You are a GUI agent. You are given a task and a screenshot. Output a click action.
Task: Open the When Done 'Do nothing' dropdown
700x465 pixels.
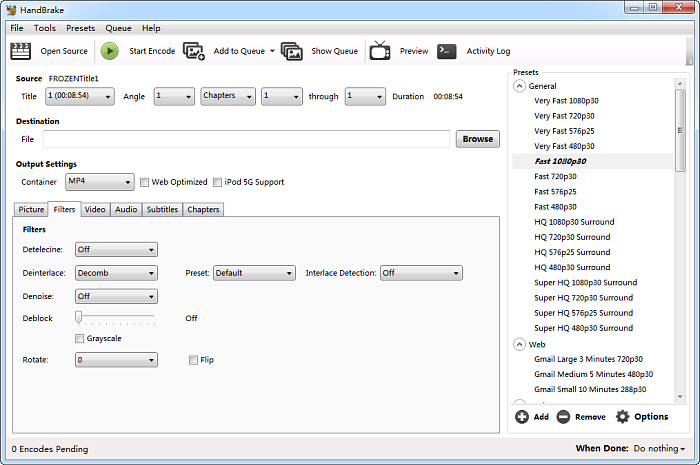click(x=659, y=448)
